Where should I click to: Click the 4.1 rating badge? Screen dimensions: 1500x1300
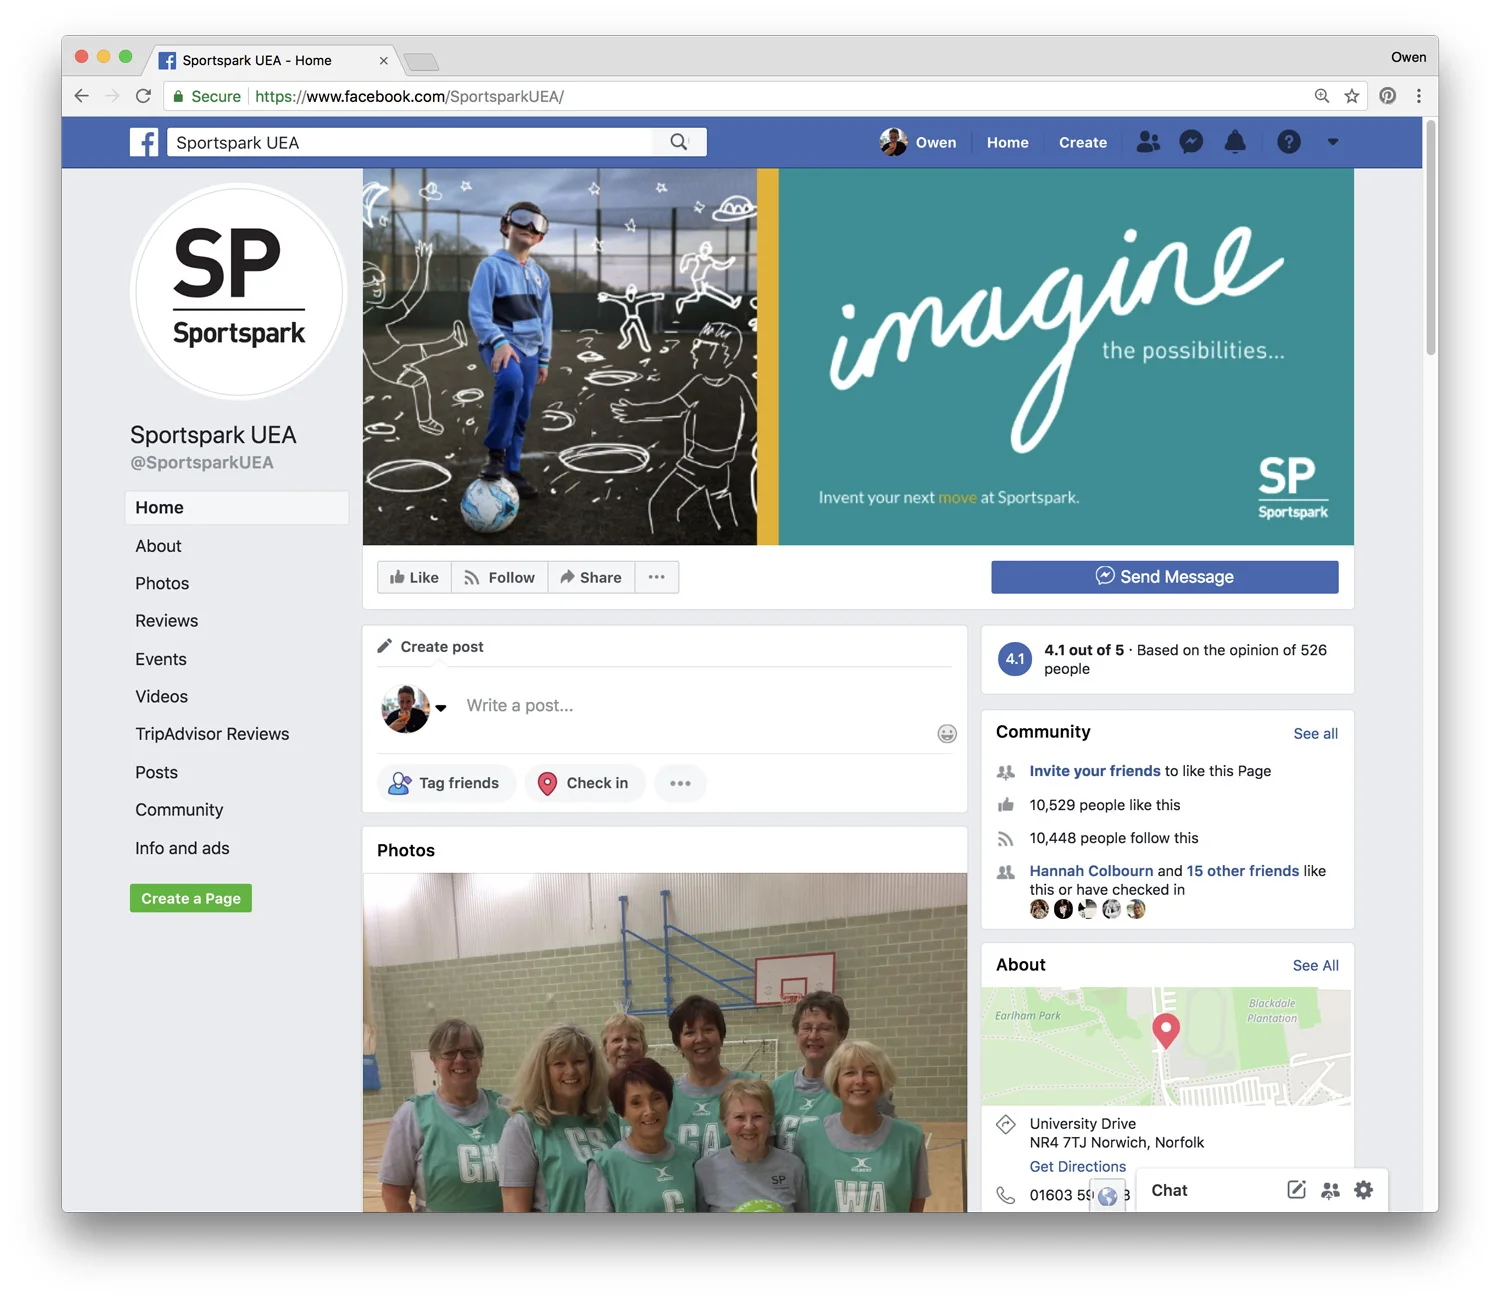(x=1015, y=659)
